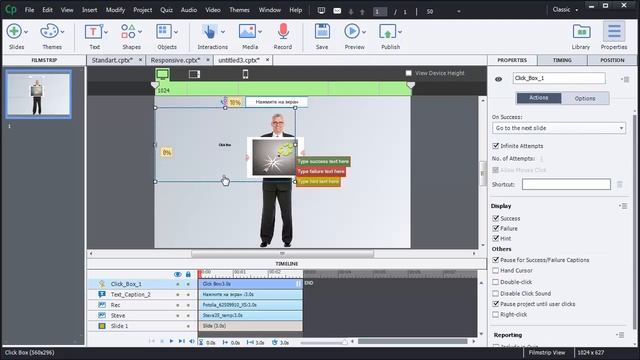Switch to the POSITION tab
Image resolution: width=640 pixels, height=360 pixels.
tap(612, 60)
